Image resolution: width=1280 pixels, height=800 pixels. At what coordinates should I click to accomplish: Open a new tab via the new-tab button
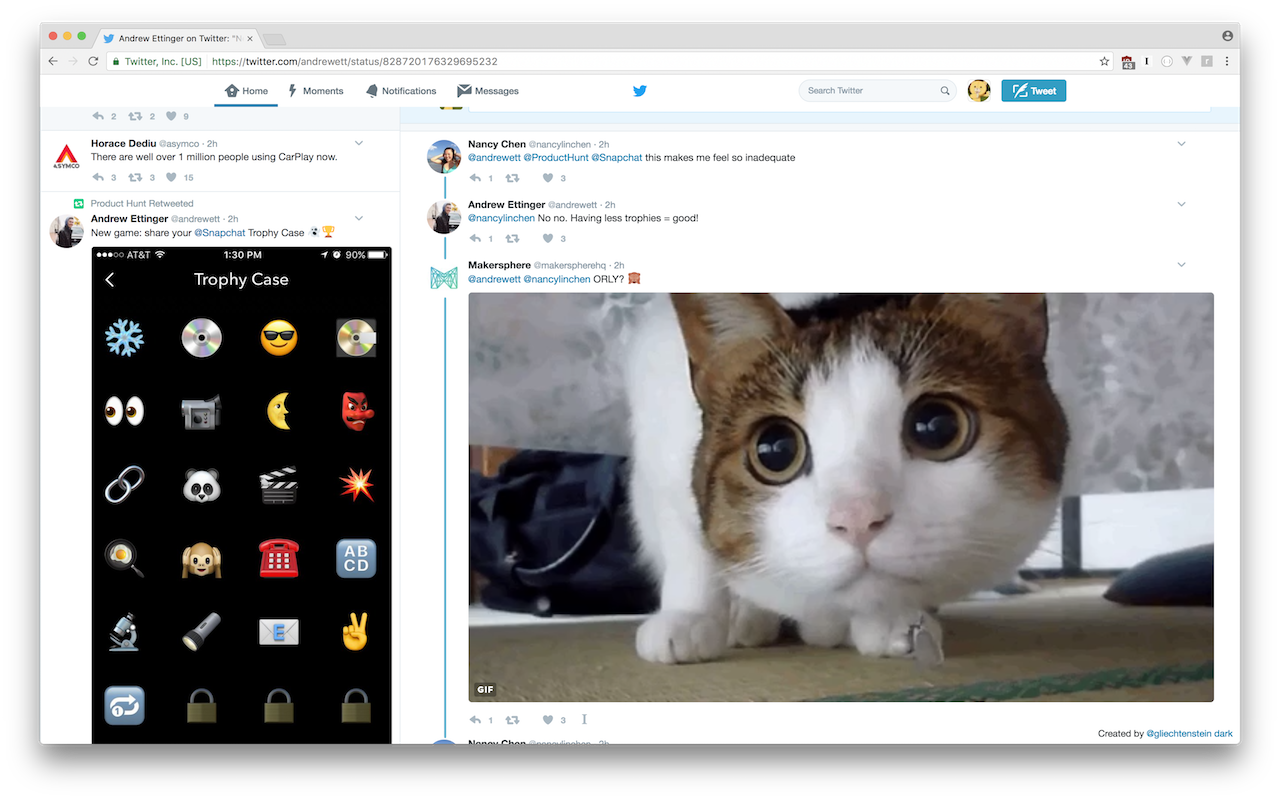point(274,39)
